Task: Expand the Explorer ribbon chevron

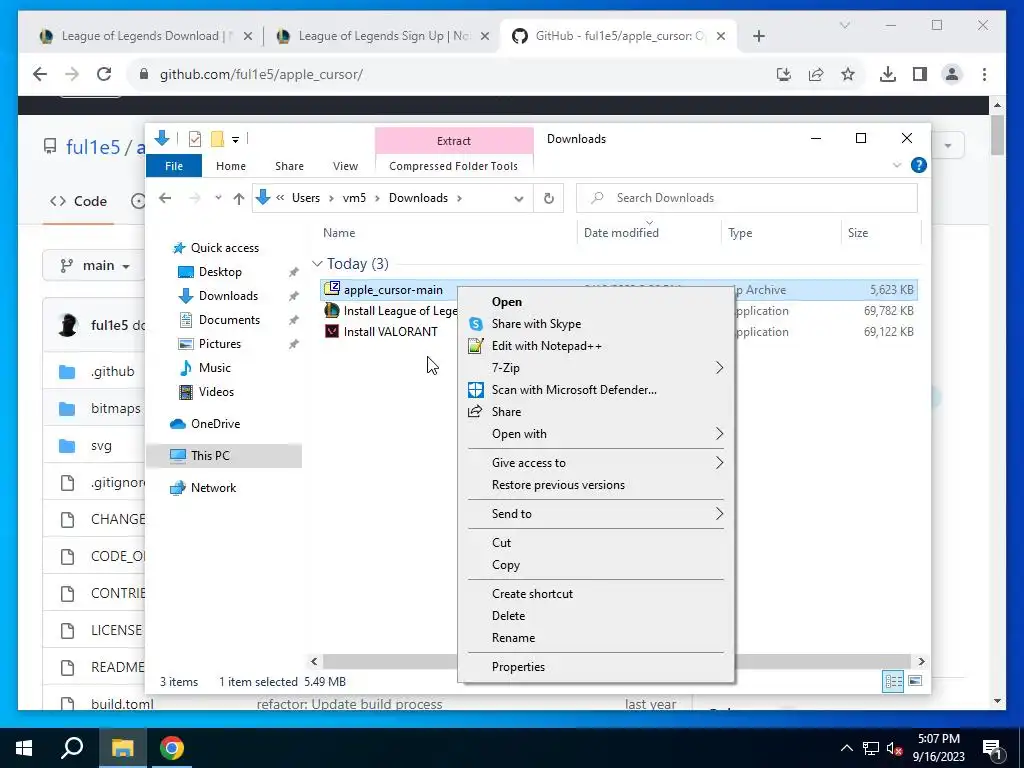Action: click(897, 165)
